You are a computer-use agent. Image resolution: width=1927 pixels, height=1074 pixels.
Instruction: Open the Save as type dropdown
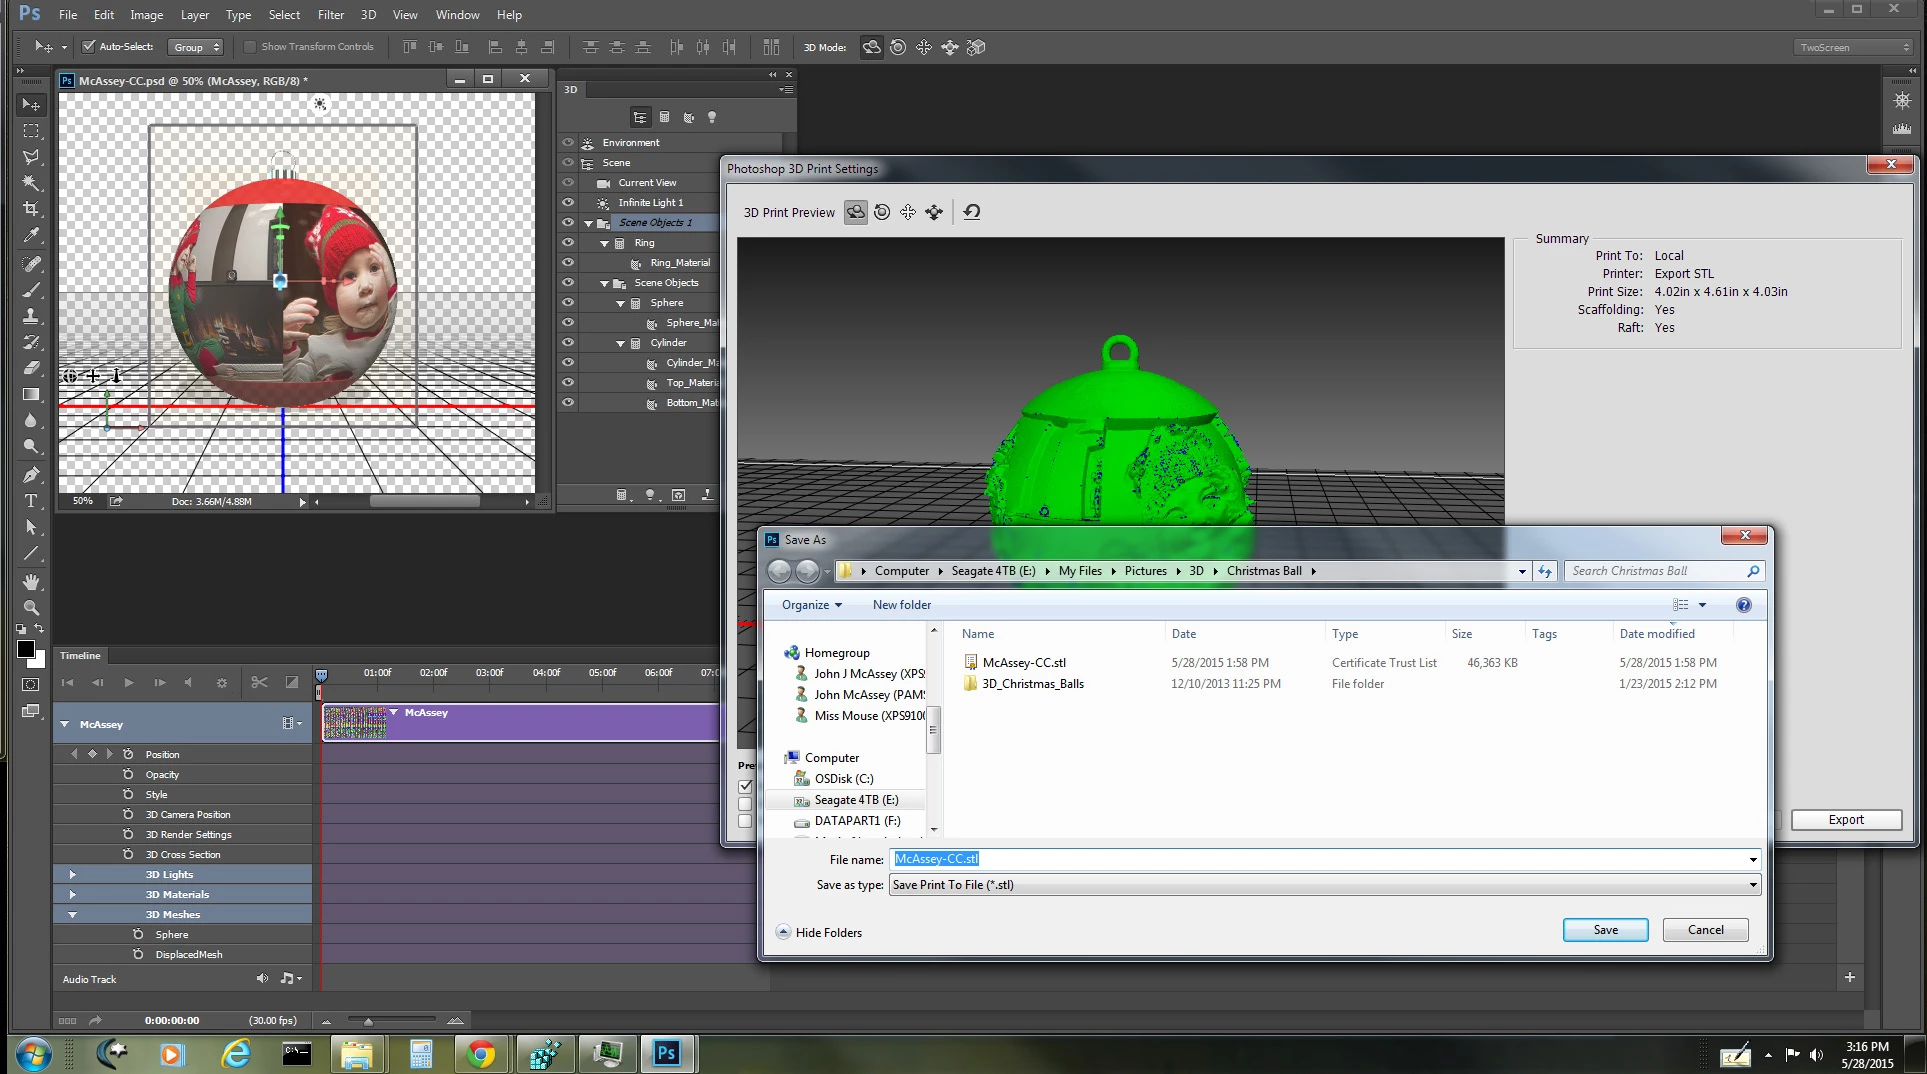[x=1325, y=885]
